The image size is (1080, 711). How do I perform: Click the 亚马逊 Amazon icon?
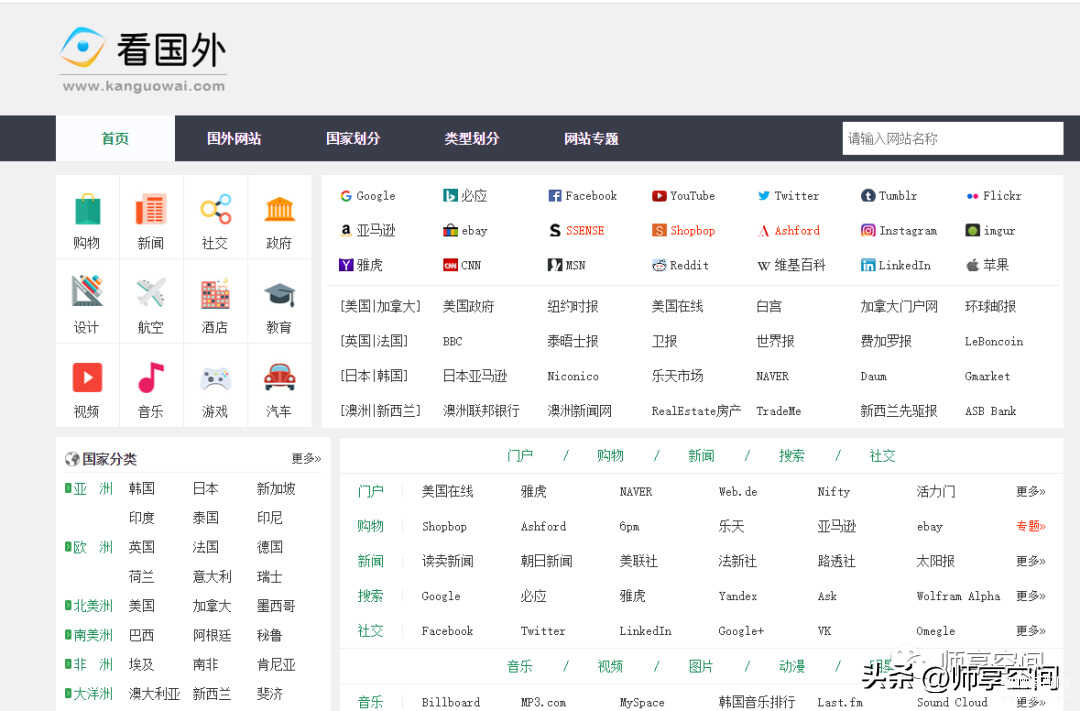[346, 230]
